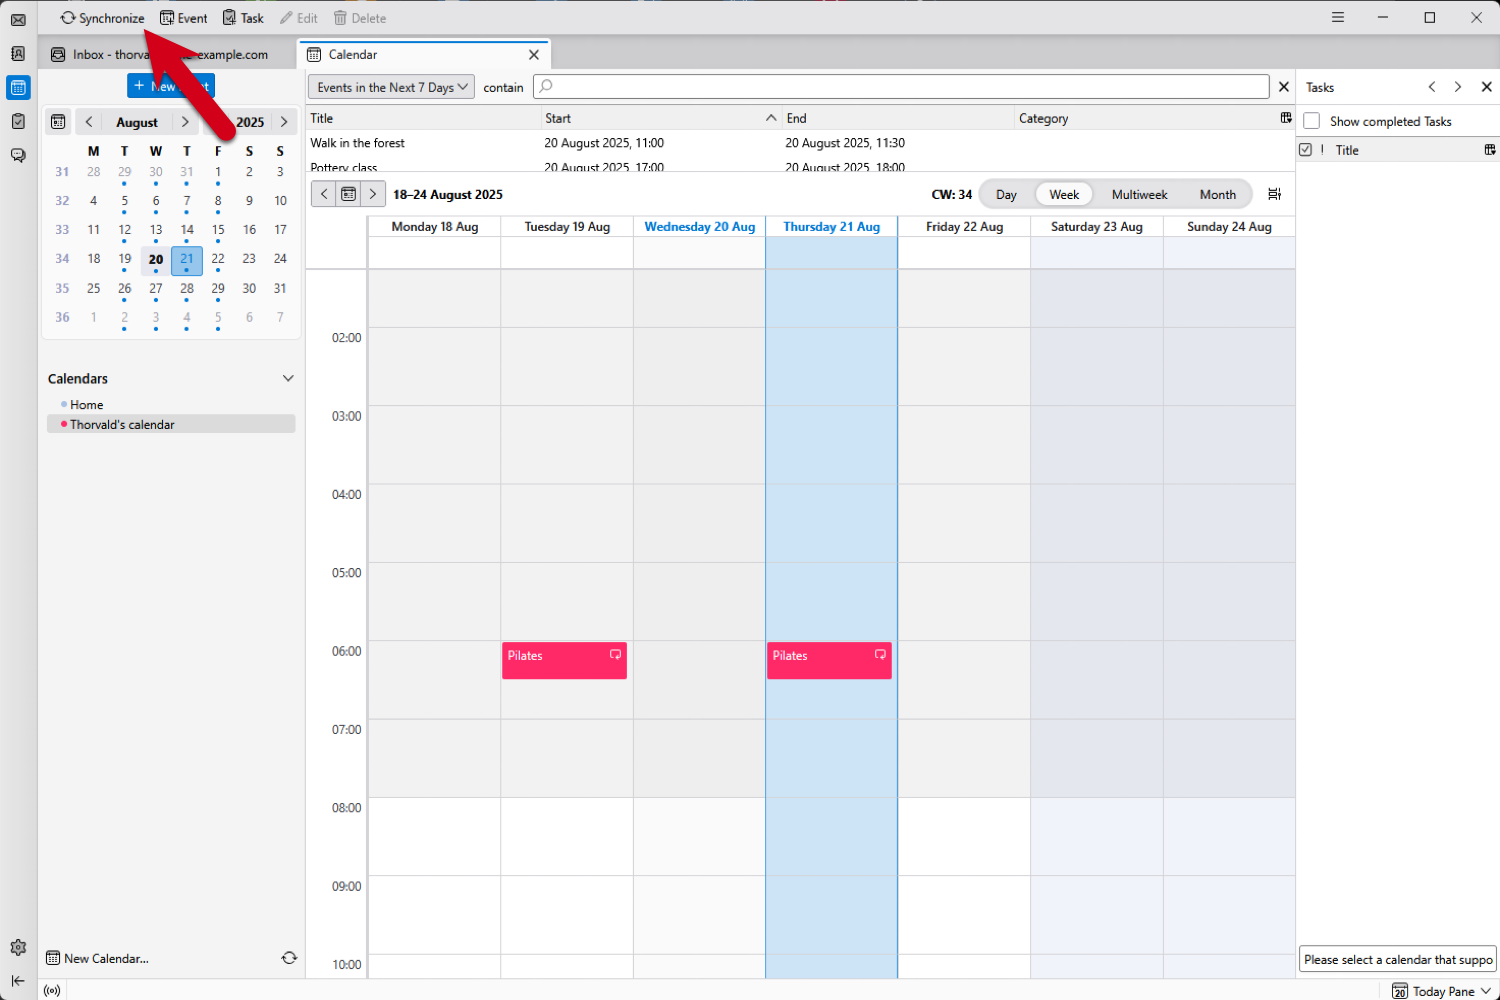Enable Show completed Tasks
Viewport: 1500px width, 1000px height.
coord(1311,121)
